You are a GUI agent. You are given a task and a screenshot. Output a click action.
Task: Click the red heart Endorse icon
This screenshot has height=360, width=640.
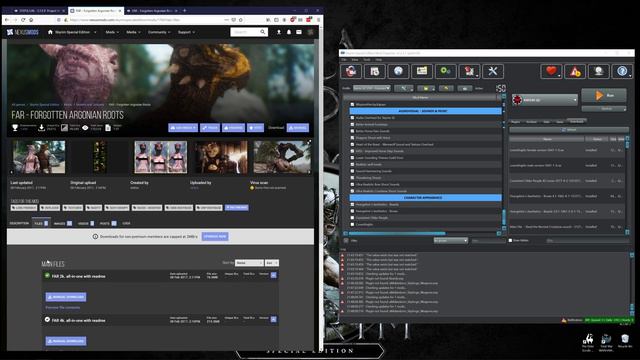click(x=551, y=71)
